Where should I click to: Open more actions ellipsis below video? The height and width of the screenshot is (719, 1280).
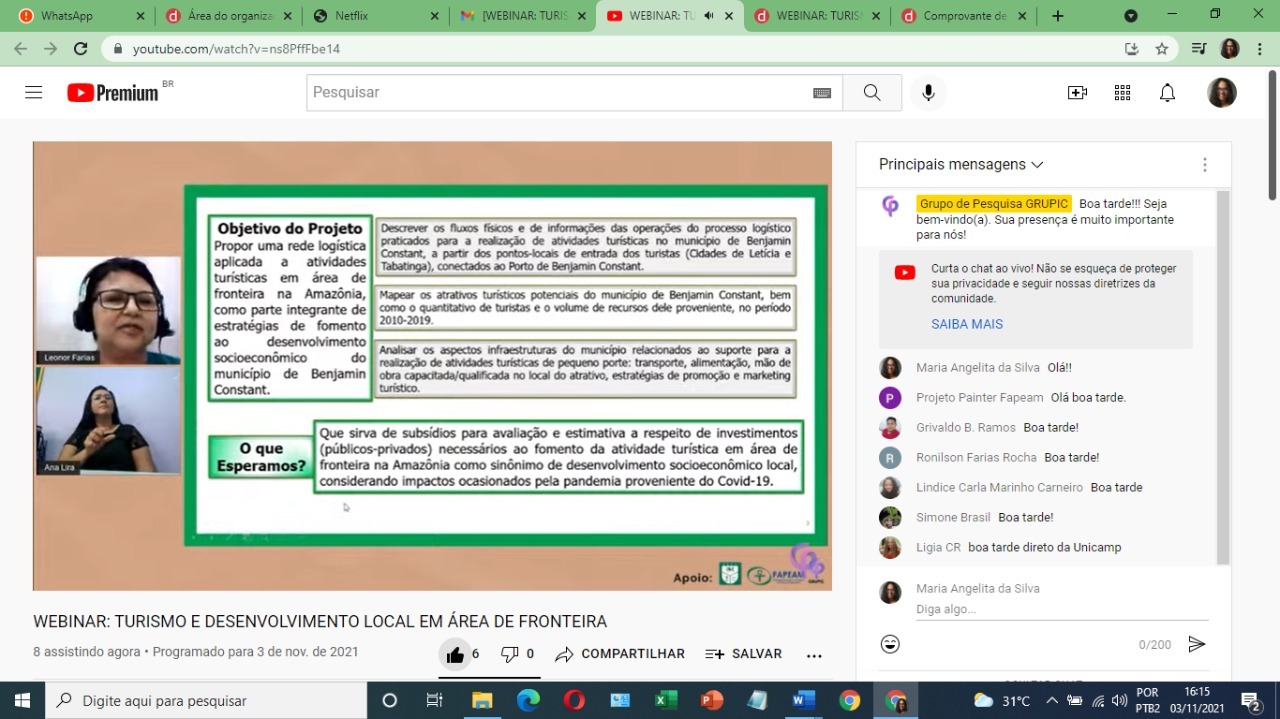coord(814,655)
